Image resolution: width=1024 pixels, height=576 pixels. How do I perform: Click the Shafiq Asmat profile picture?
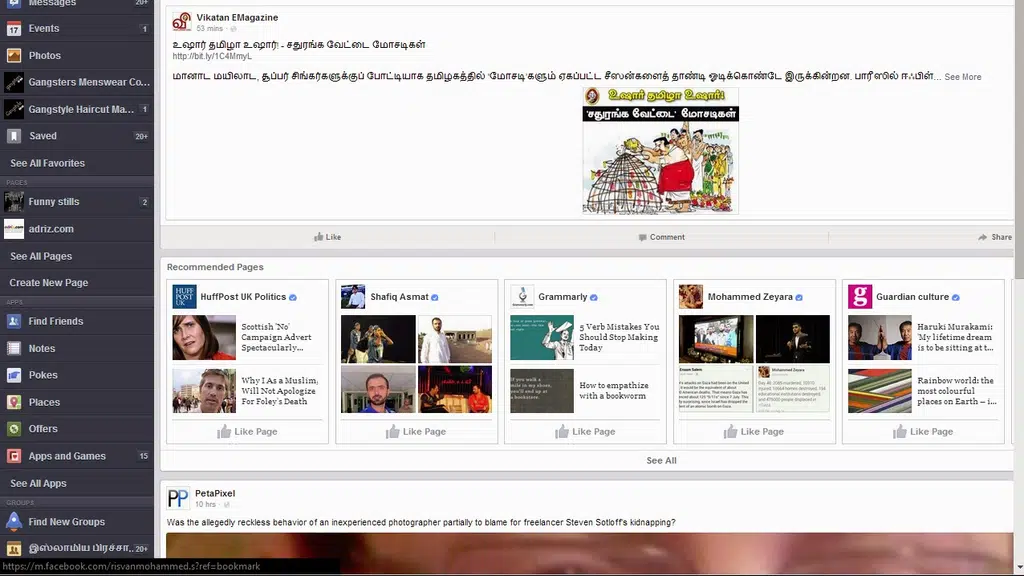click(353, 296)
